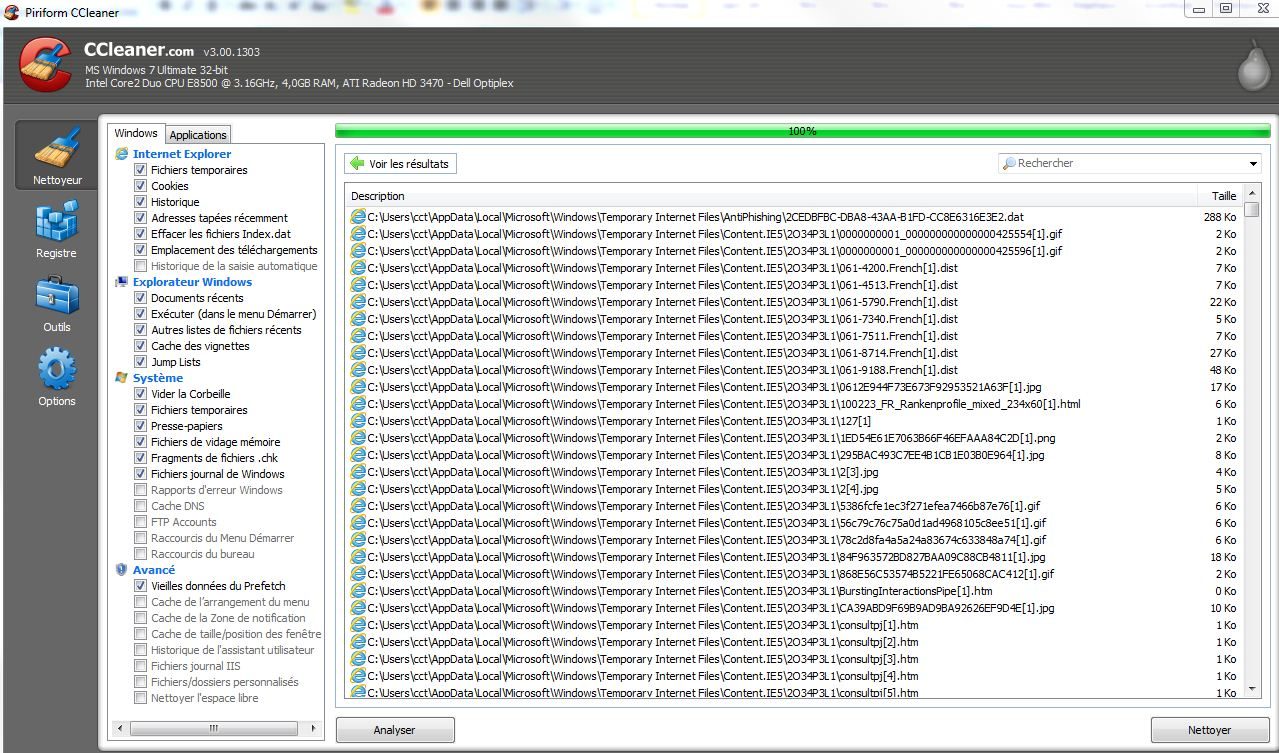Switch to the Applications tab

(198, 135)
